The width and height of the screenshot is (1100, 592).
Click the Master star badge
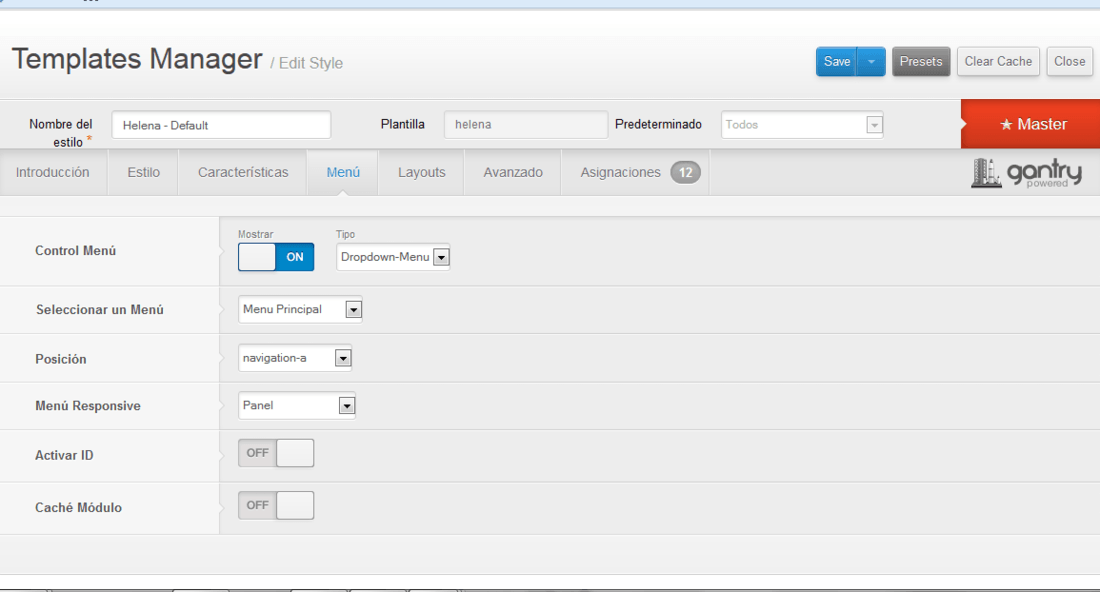click(1031, 124)
